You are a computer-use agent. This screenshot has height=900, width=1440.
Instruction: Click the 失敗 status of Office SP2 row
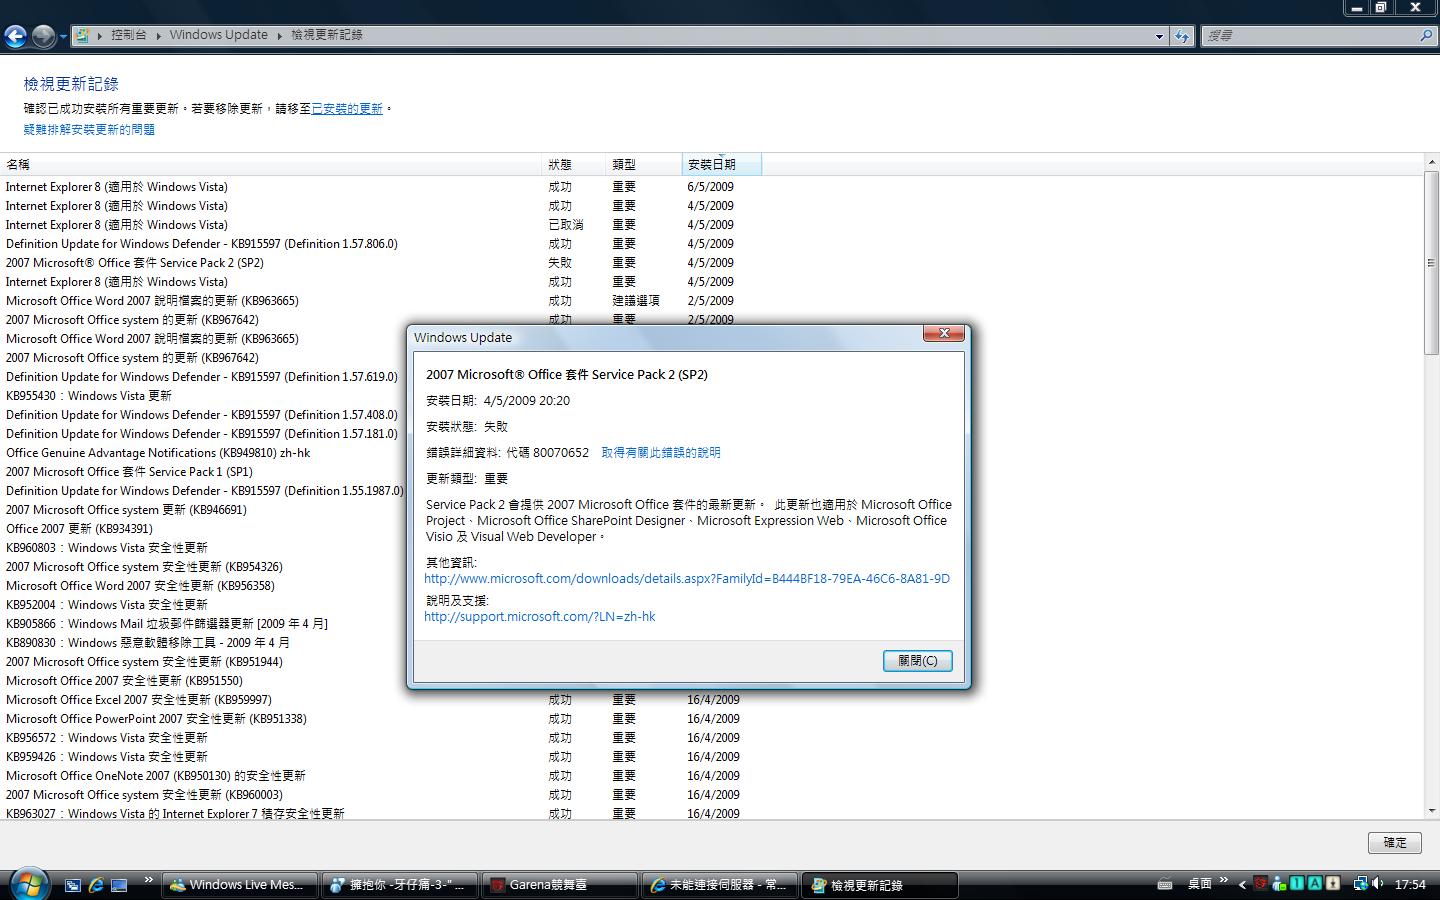(x=560, y=263)
